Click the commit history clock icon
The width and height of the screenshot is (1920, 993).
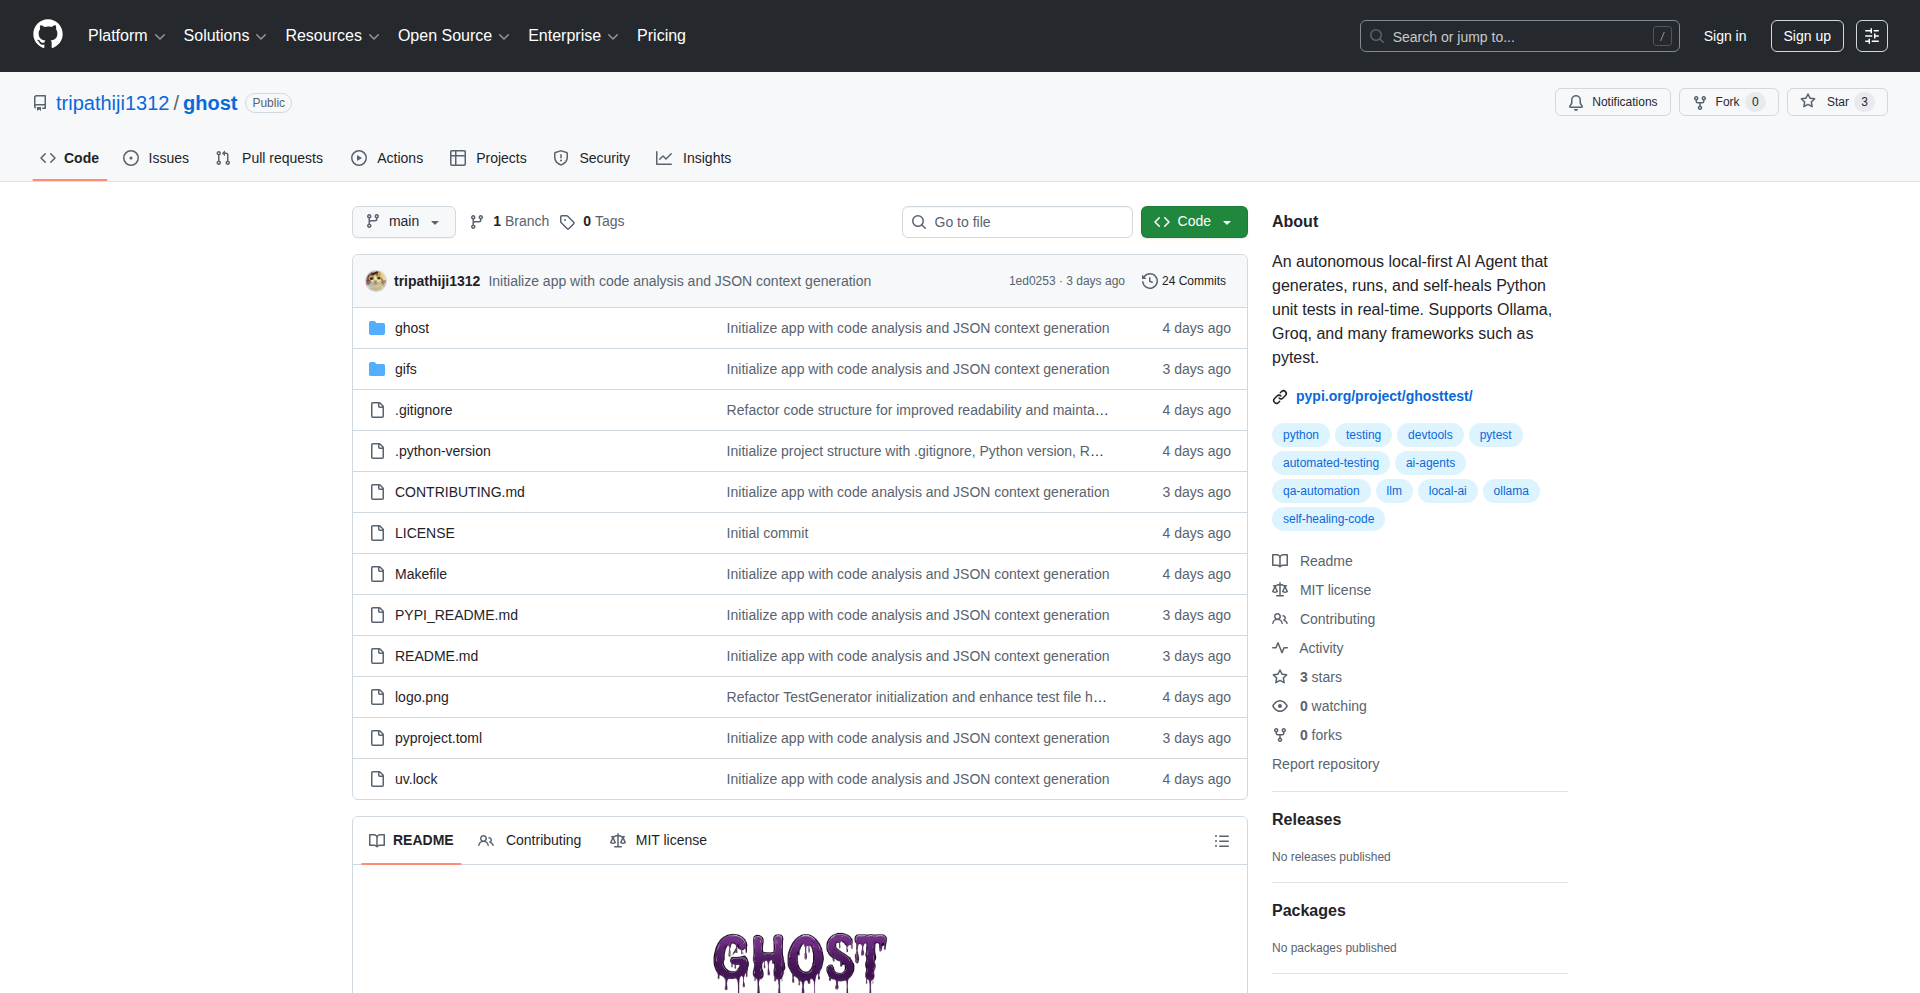click(1149, 281)
